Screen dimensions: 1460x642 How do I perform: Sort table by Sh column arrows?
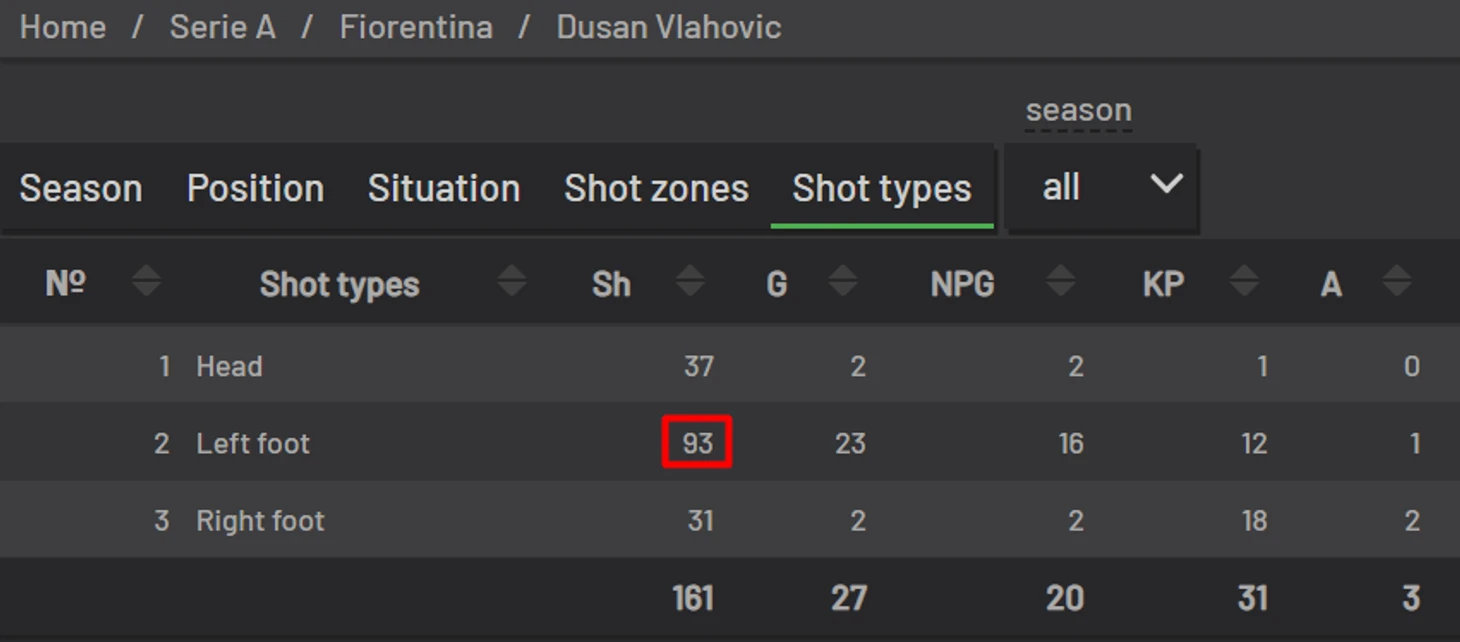[690, 283]
